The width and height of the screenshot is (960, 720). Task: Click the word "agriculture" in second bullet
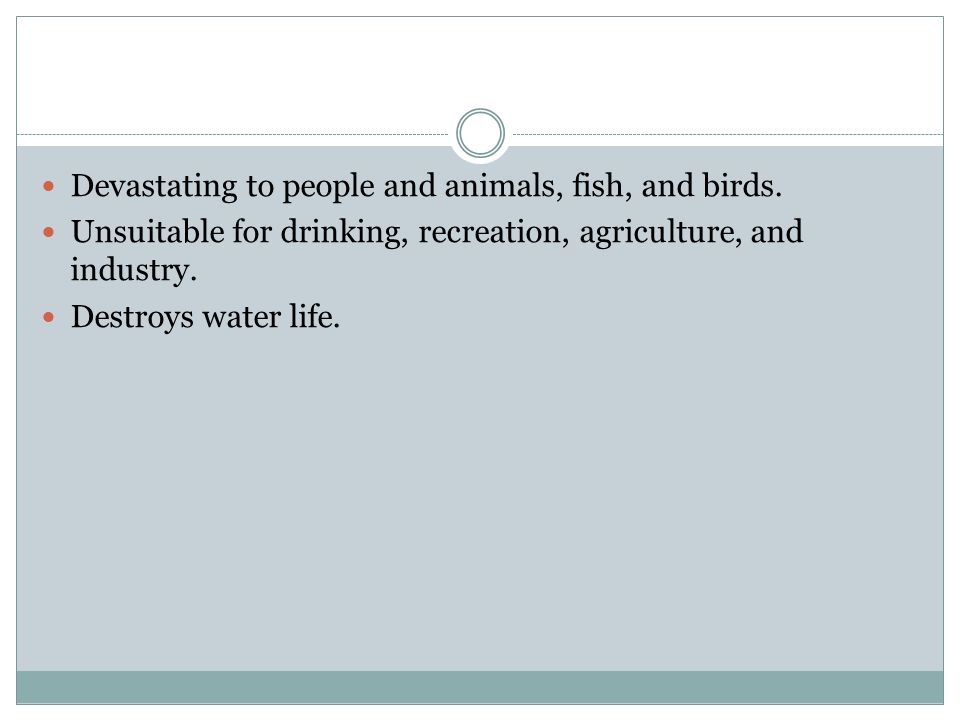click(x=656, y=234)
